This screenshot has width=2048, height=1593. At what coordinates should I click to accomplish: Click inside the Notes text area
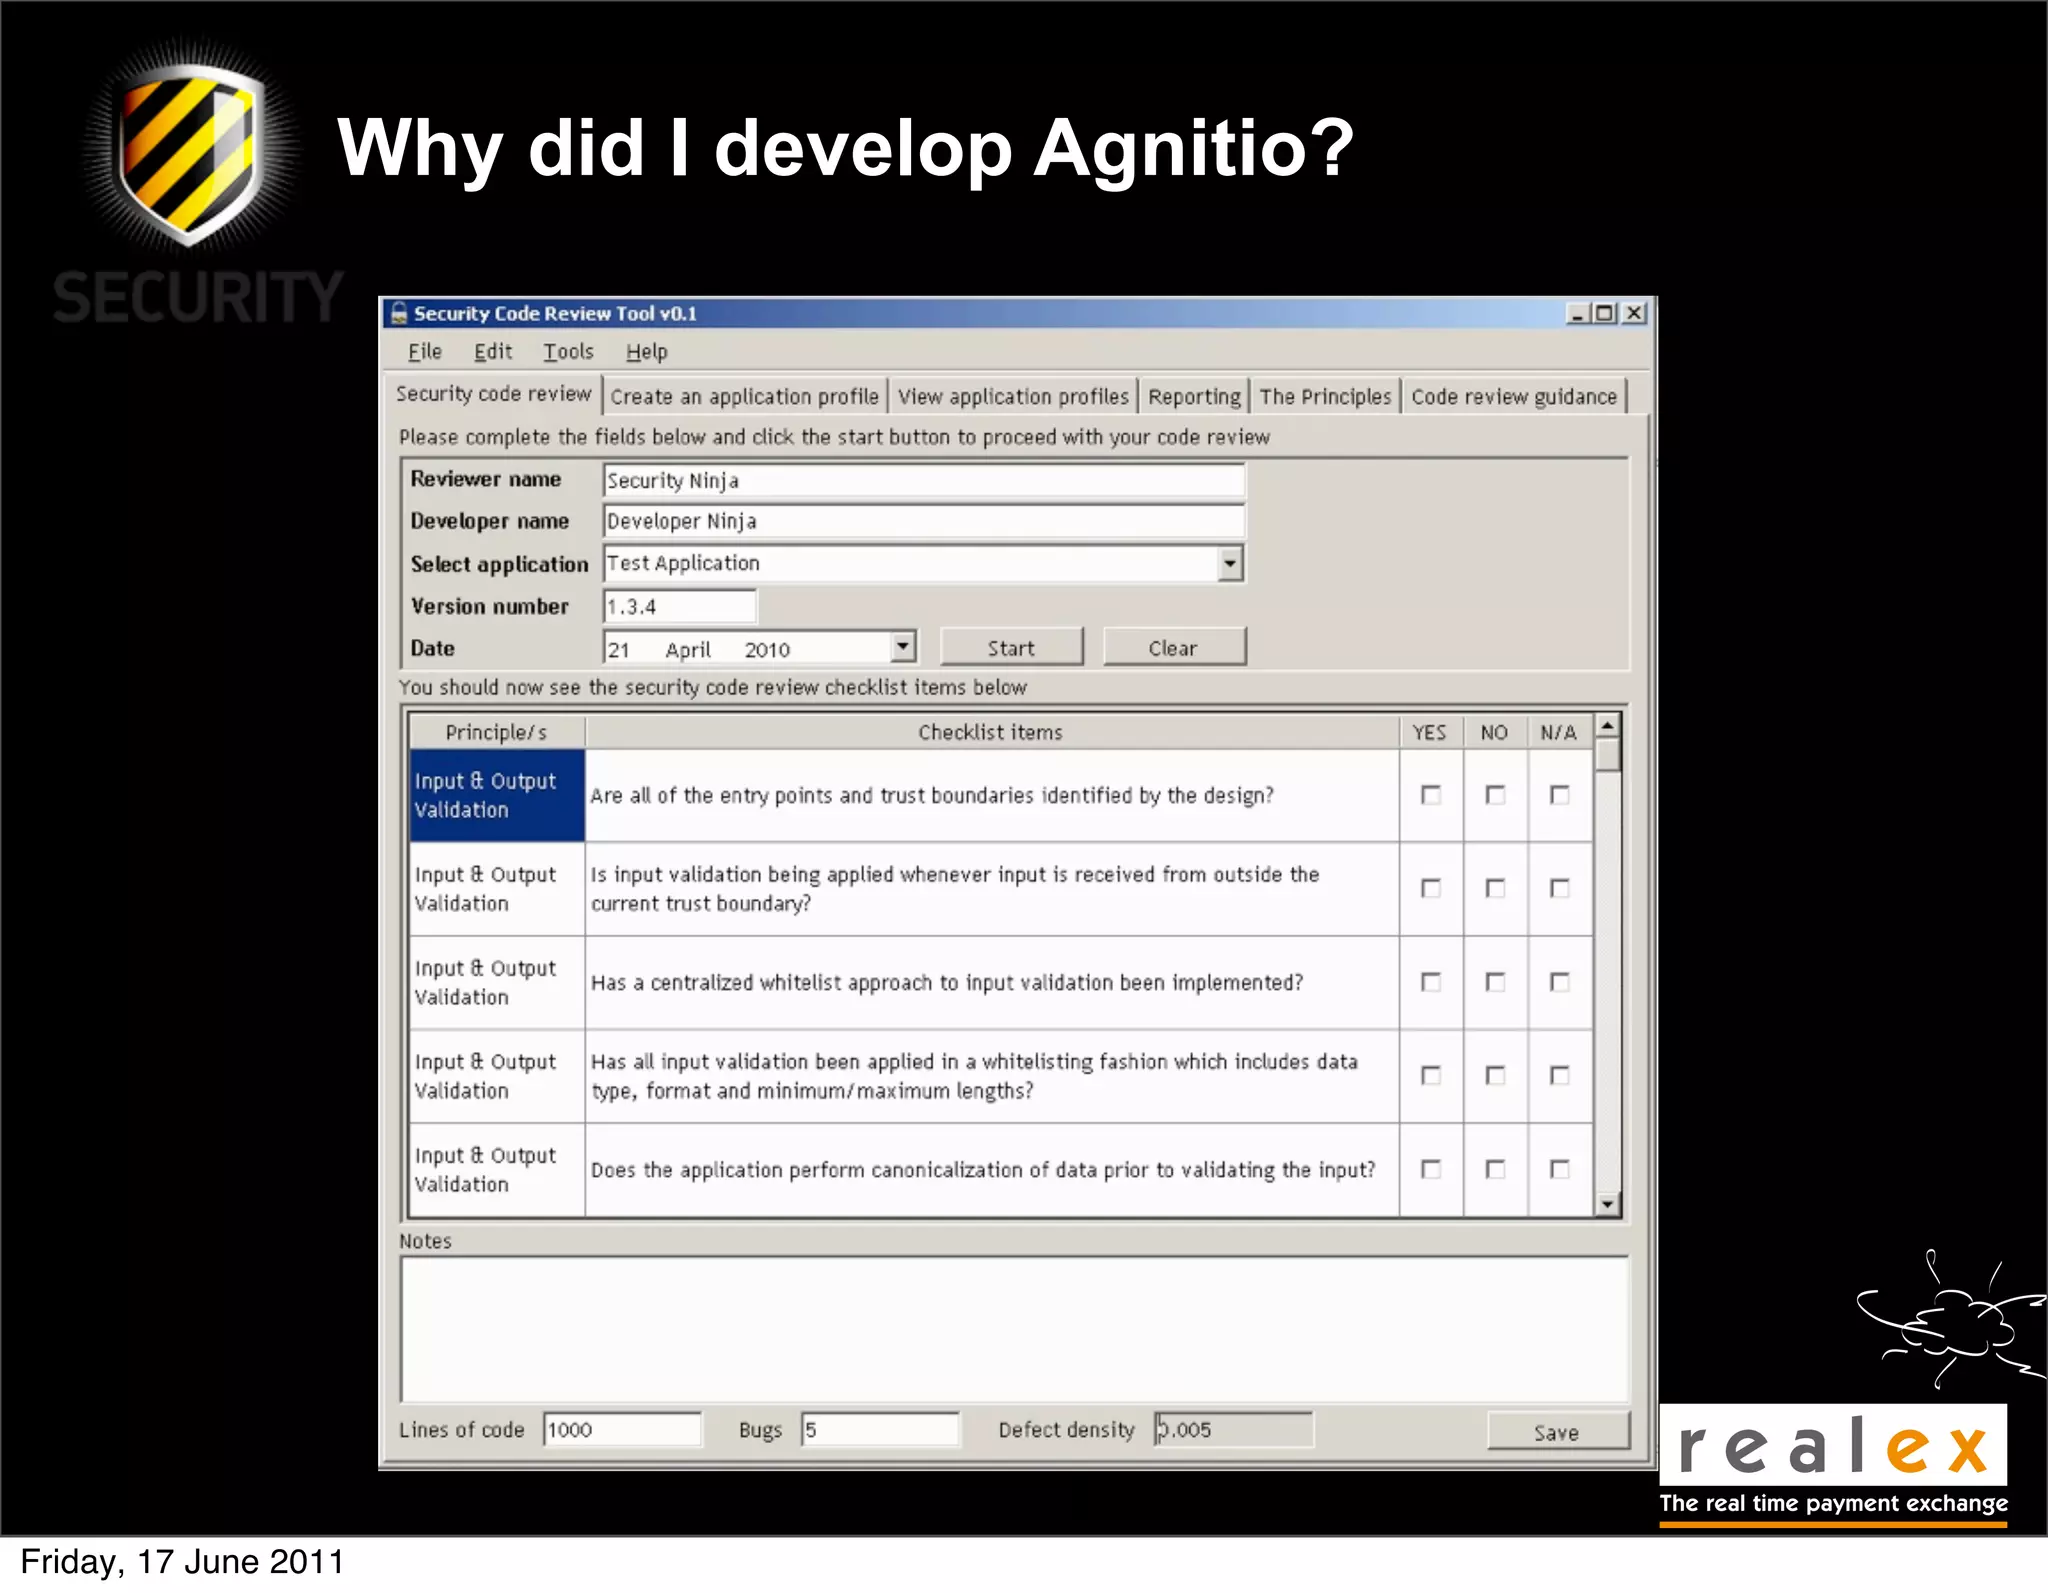click(x=1014, y=1329)
